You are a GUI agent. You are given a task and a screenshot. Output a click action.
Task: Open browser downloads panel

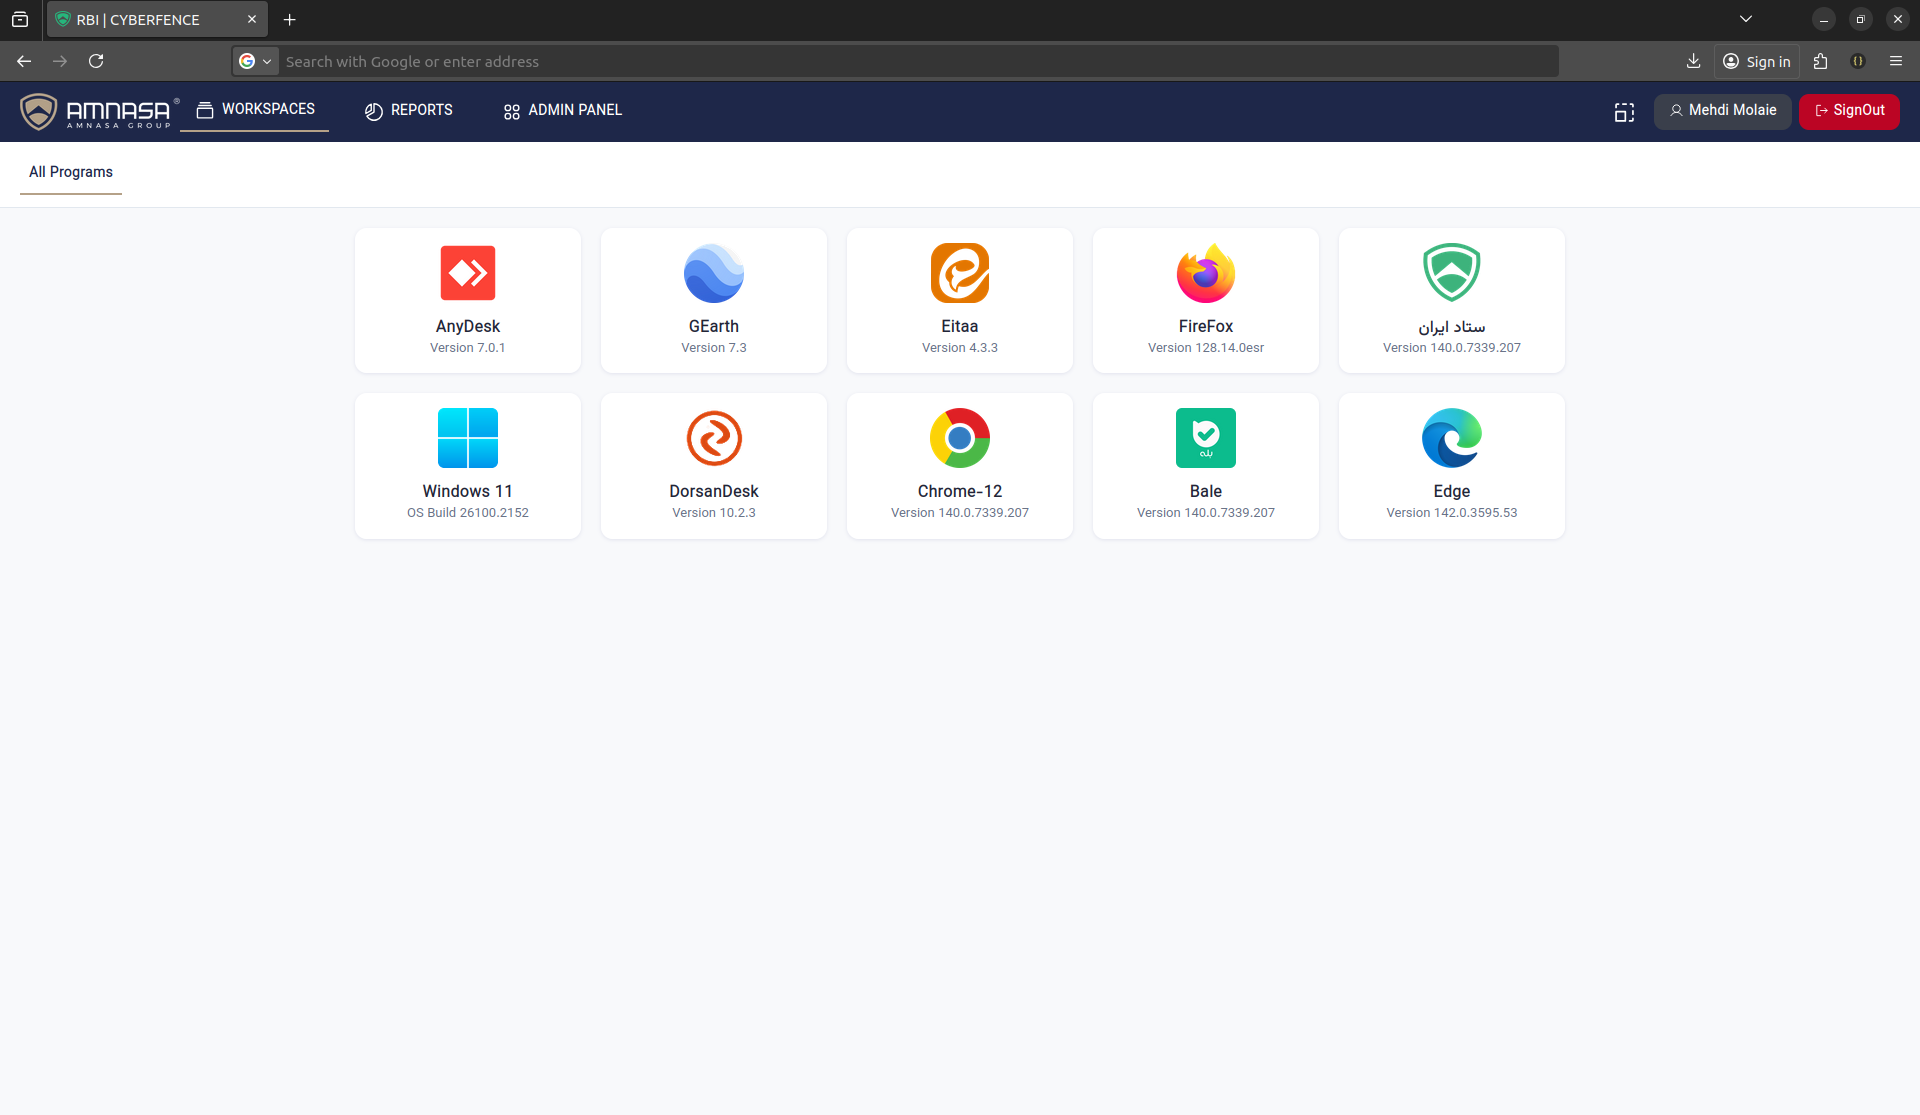coord(1693,61)
